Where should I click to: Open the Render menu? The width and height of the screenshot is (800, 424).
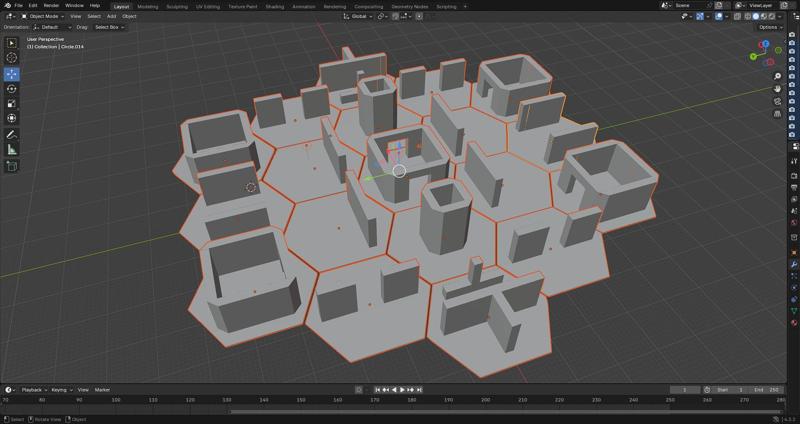[51, 6]
